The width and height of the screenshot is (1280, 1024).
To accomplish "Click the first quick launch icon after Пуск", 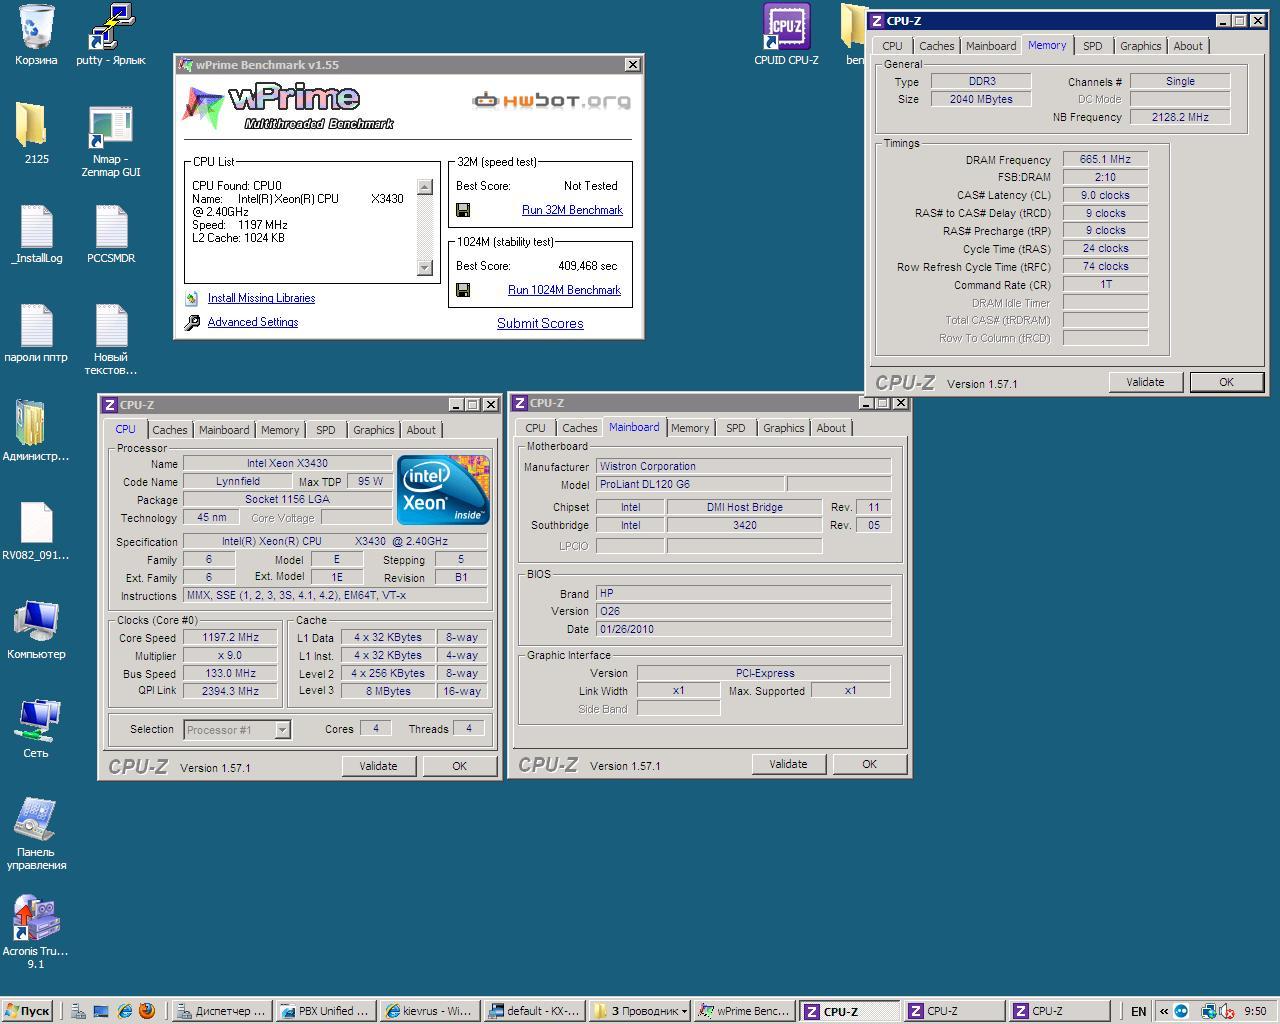I will pos(78,1011).
